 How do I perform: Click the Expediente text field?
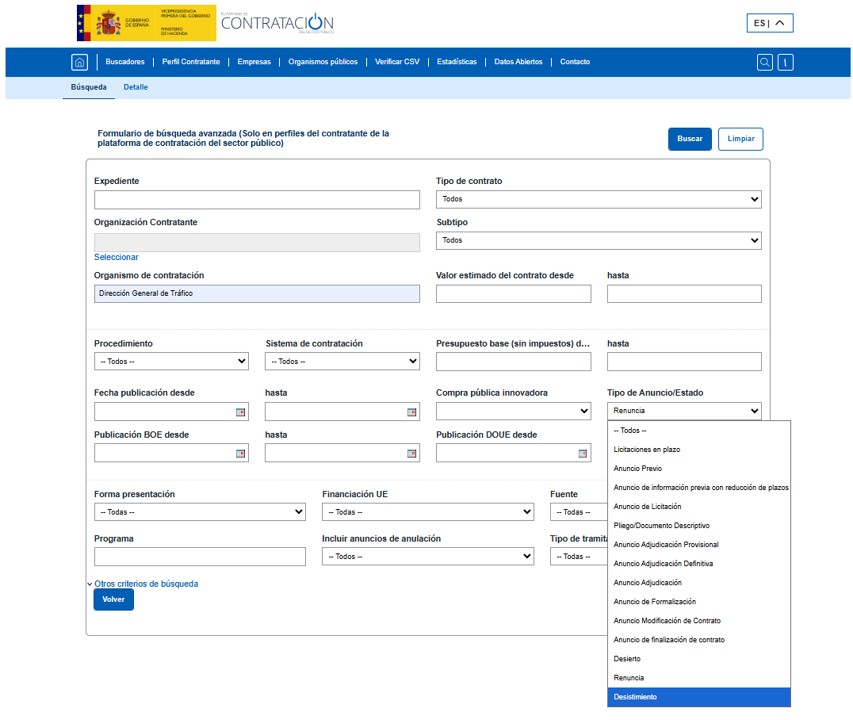pos(257,200)
